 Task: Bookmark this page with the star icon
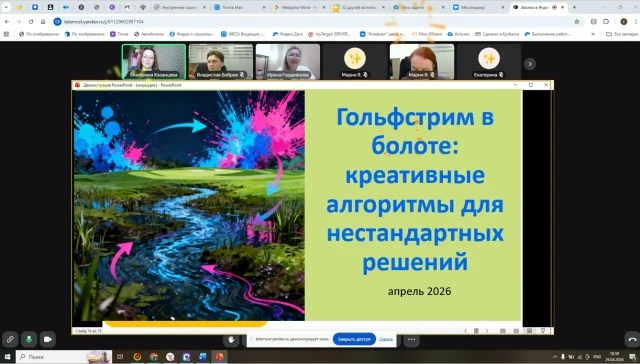pos(577,22)
